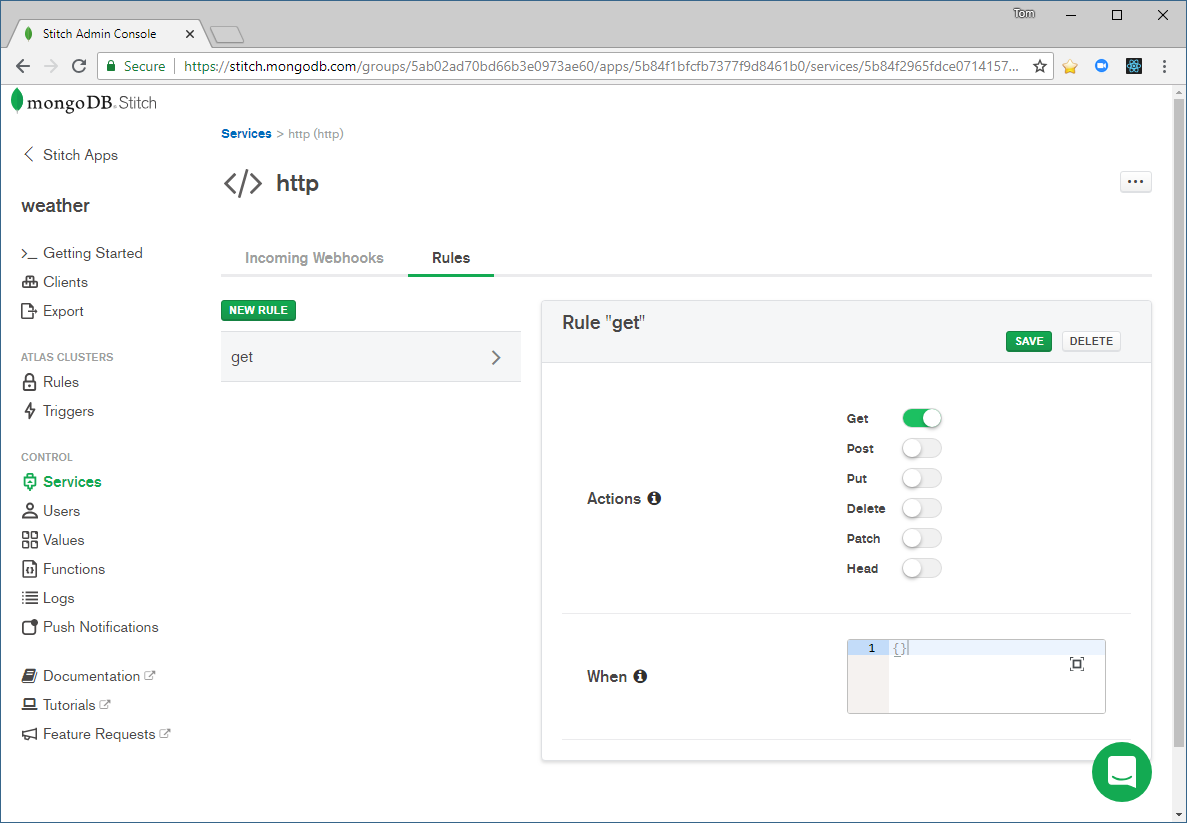Click the Export icon in sidebar
Screen dimensions: 1187x823
point(29,311)
